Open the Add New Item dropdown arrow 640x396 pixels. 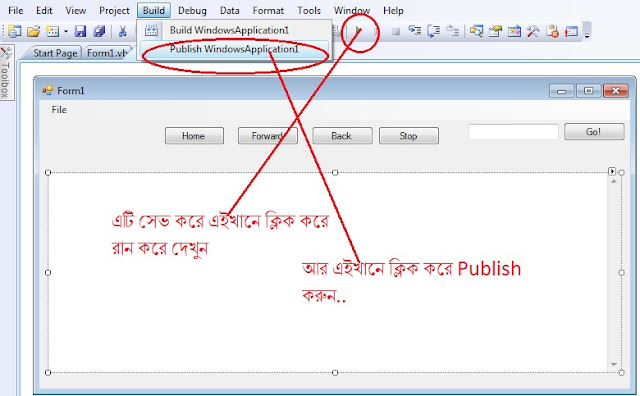click(x=66, y=31)
